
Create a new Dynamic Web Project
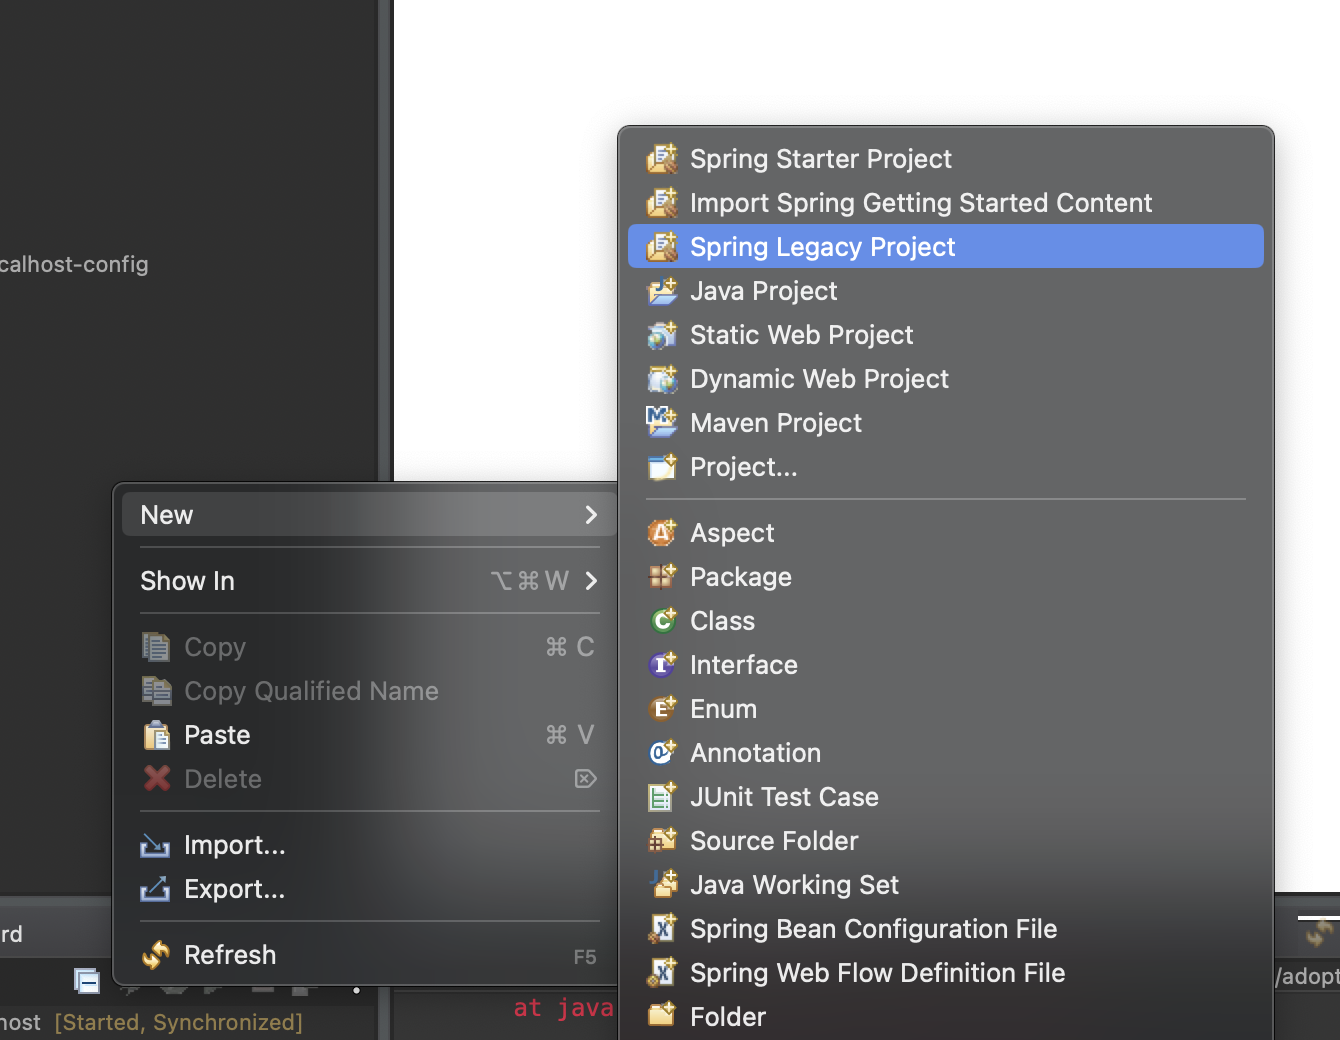pyautogui.click(x=946, y=379)
